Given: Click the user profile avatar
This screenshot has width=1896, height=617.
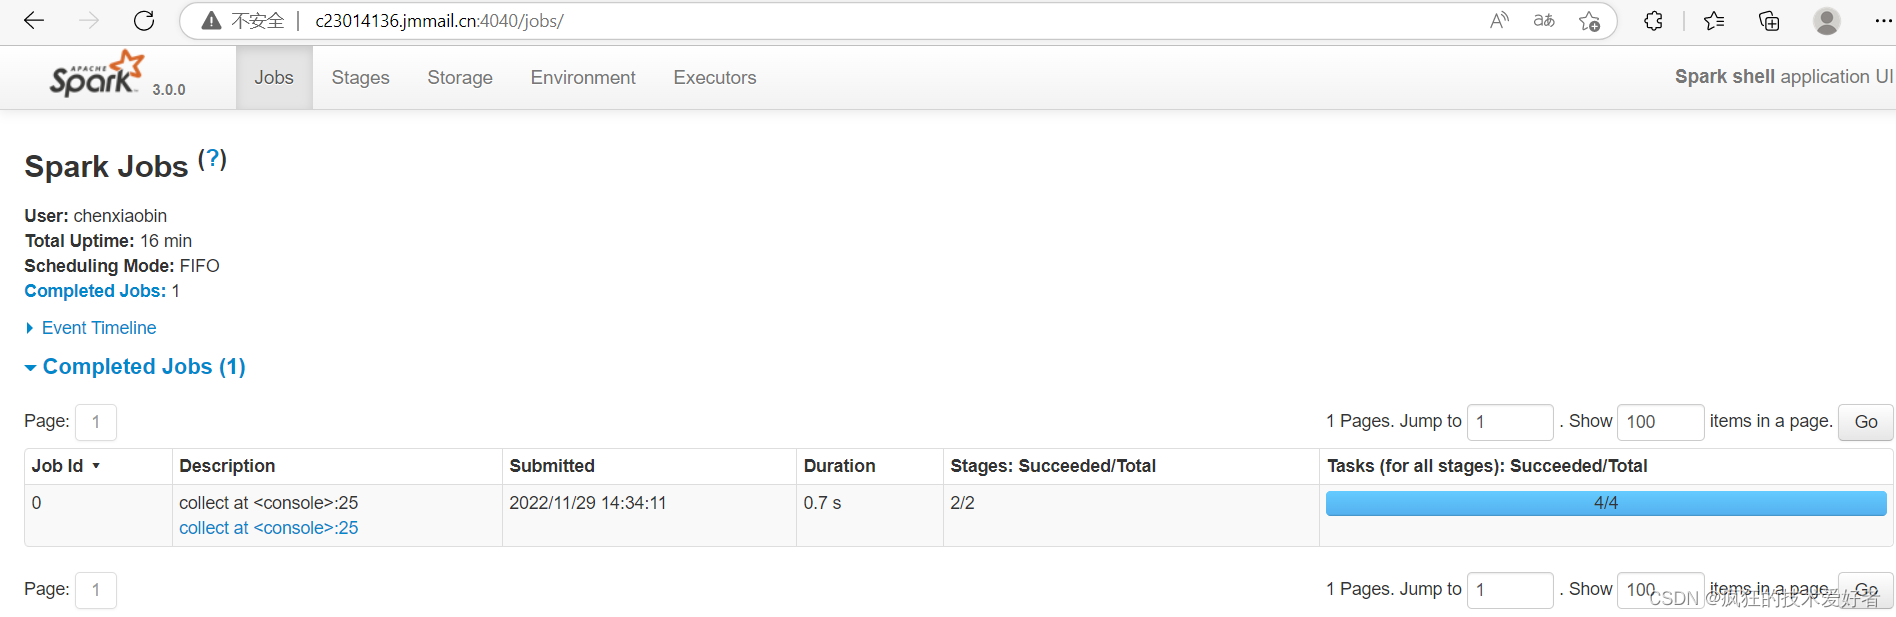Looking at the screenshot, I should click(x=1826, y=21).
